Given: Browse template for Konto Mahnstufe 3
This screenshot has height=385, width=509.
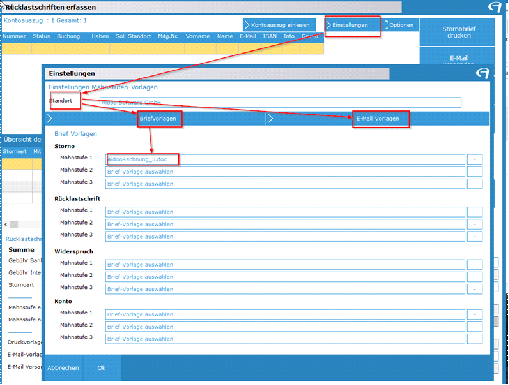Looking at the screenshot, I should (x=475, y=339).
